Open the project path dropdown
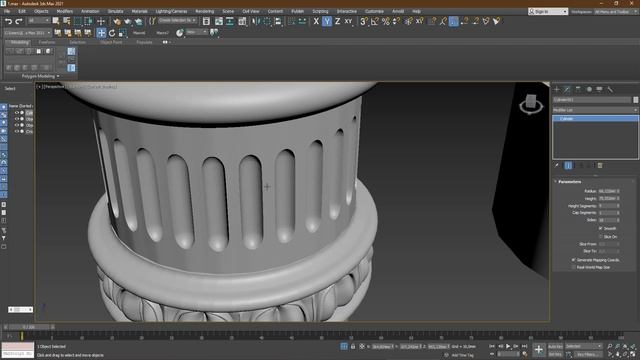This screenshot has height=360, width=640. (28, 33)
